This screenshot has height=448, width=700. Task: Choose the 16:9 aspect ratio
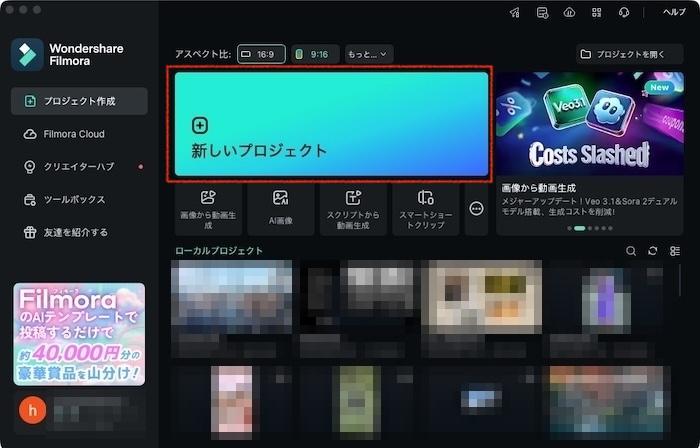pyautogui.click(x=261, y=54)
